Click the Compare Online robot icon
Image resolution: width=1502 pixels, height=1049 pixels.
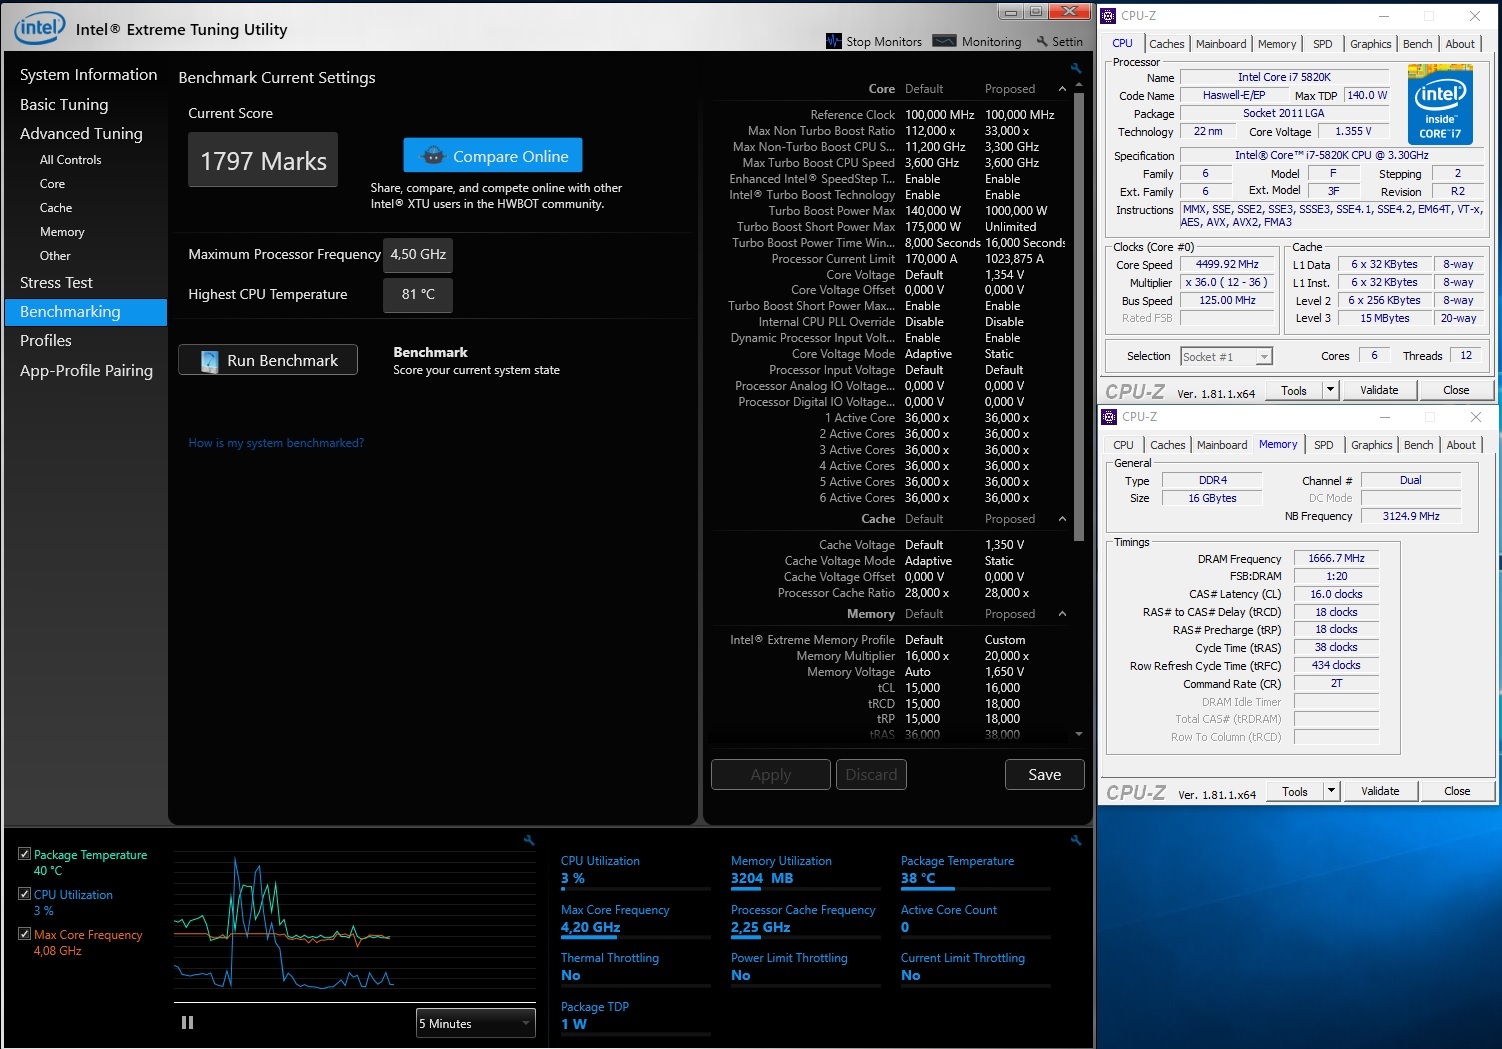click(x=433, y=156)
